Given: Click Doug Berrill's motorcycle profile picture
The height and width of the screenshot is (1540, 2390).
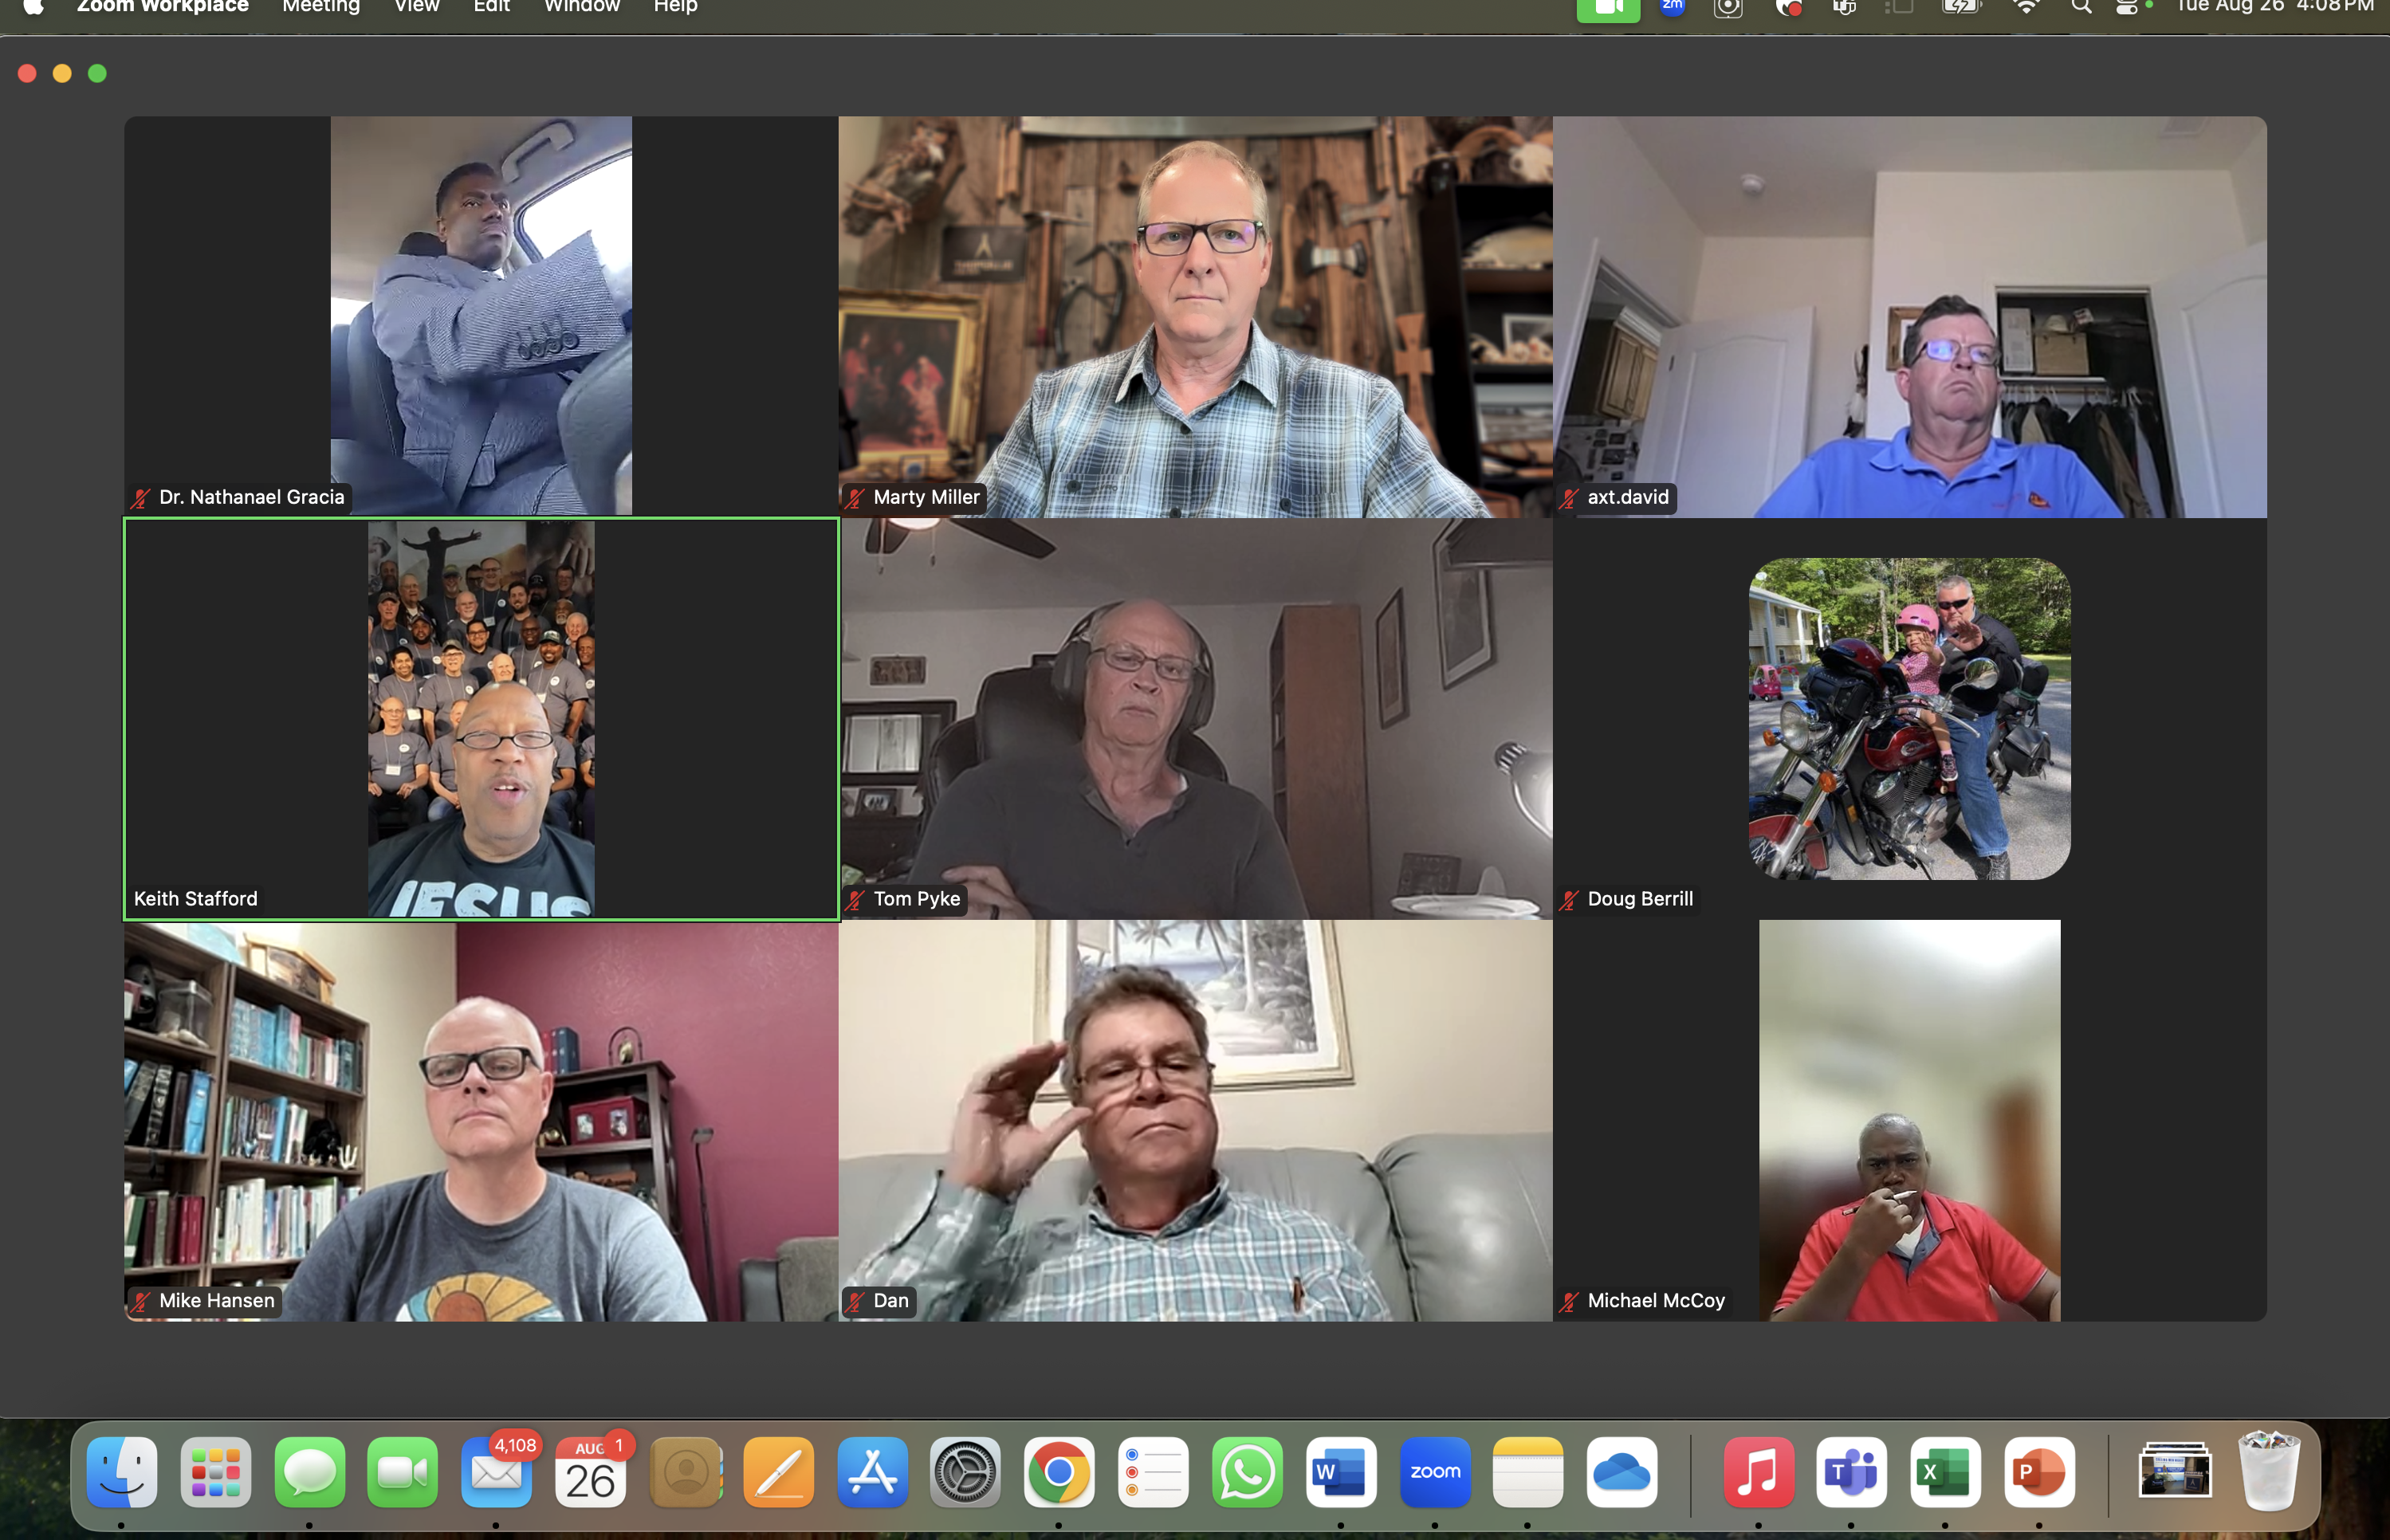Looking at the screenshot, I should point(1908,718).
